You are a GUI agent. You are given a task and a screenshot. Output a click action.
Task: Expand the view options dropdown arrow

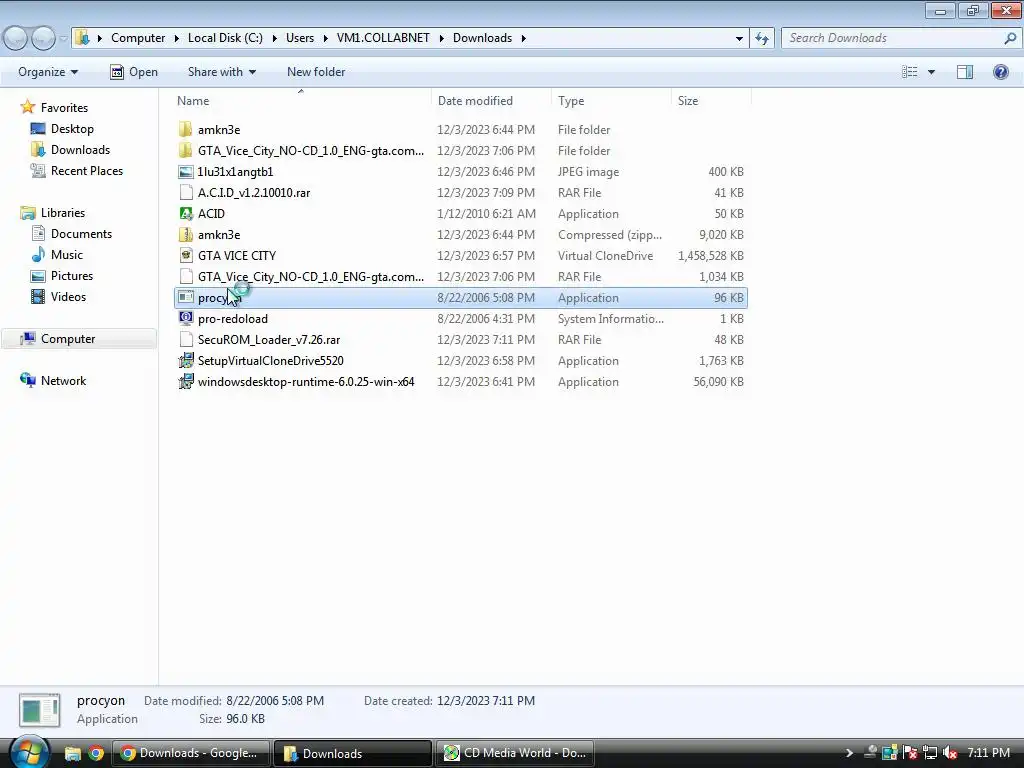click(x=931, y=72)
